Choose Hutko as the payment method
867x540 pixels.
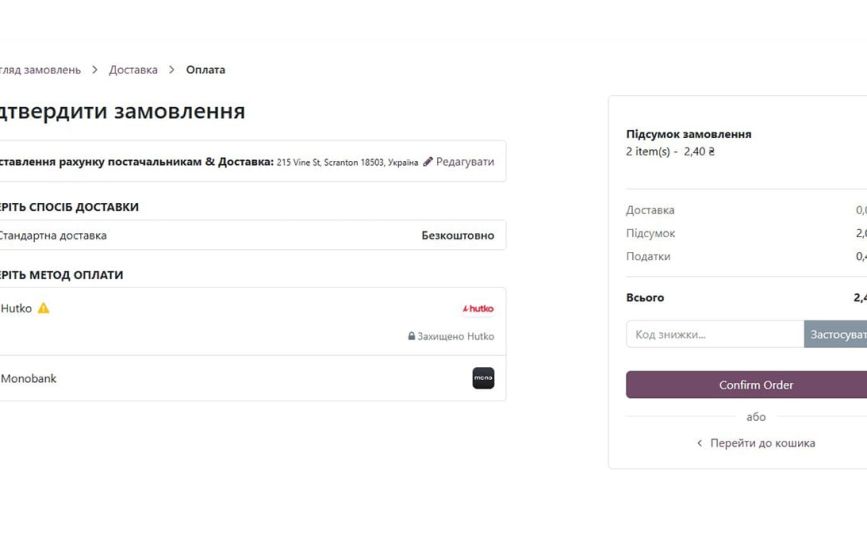click(16, 308)
